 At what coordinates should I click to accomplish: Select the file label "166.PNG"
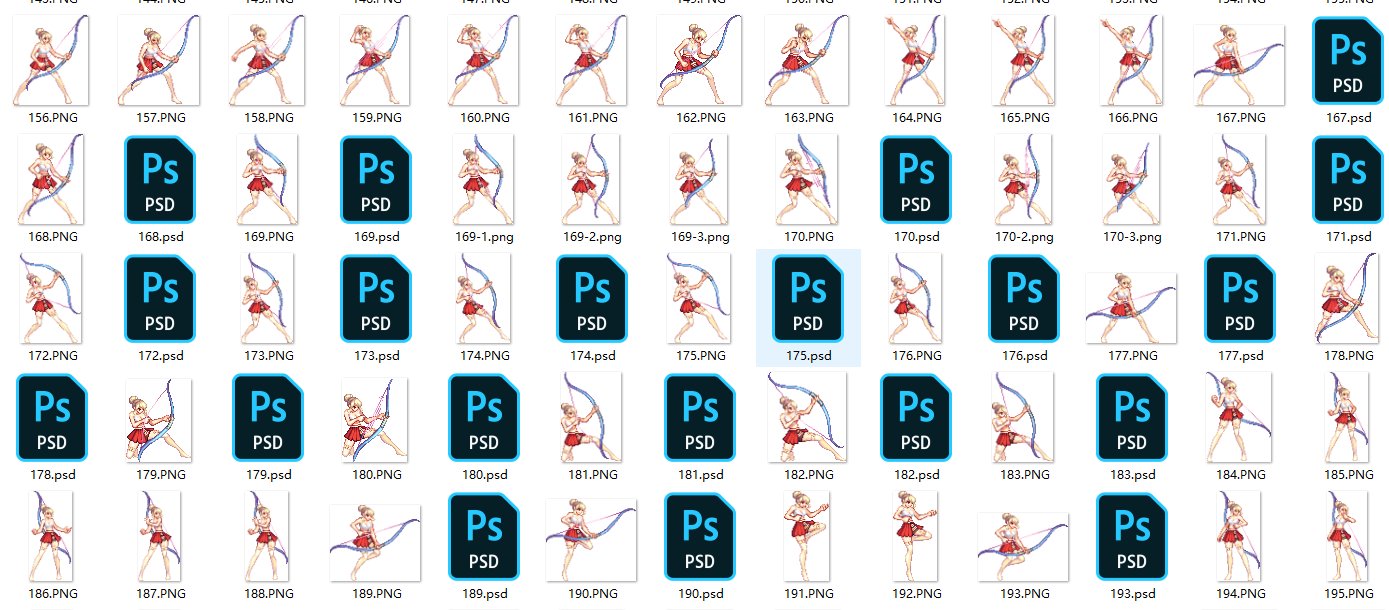pyautogui.click(x=1132, y=118)
